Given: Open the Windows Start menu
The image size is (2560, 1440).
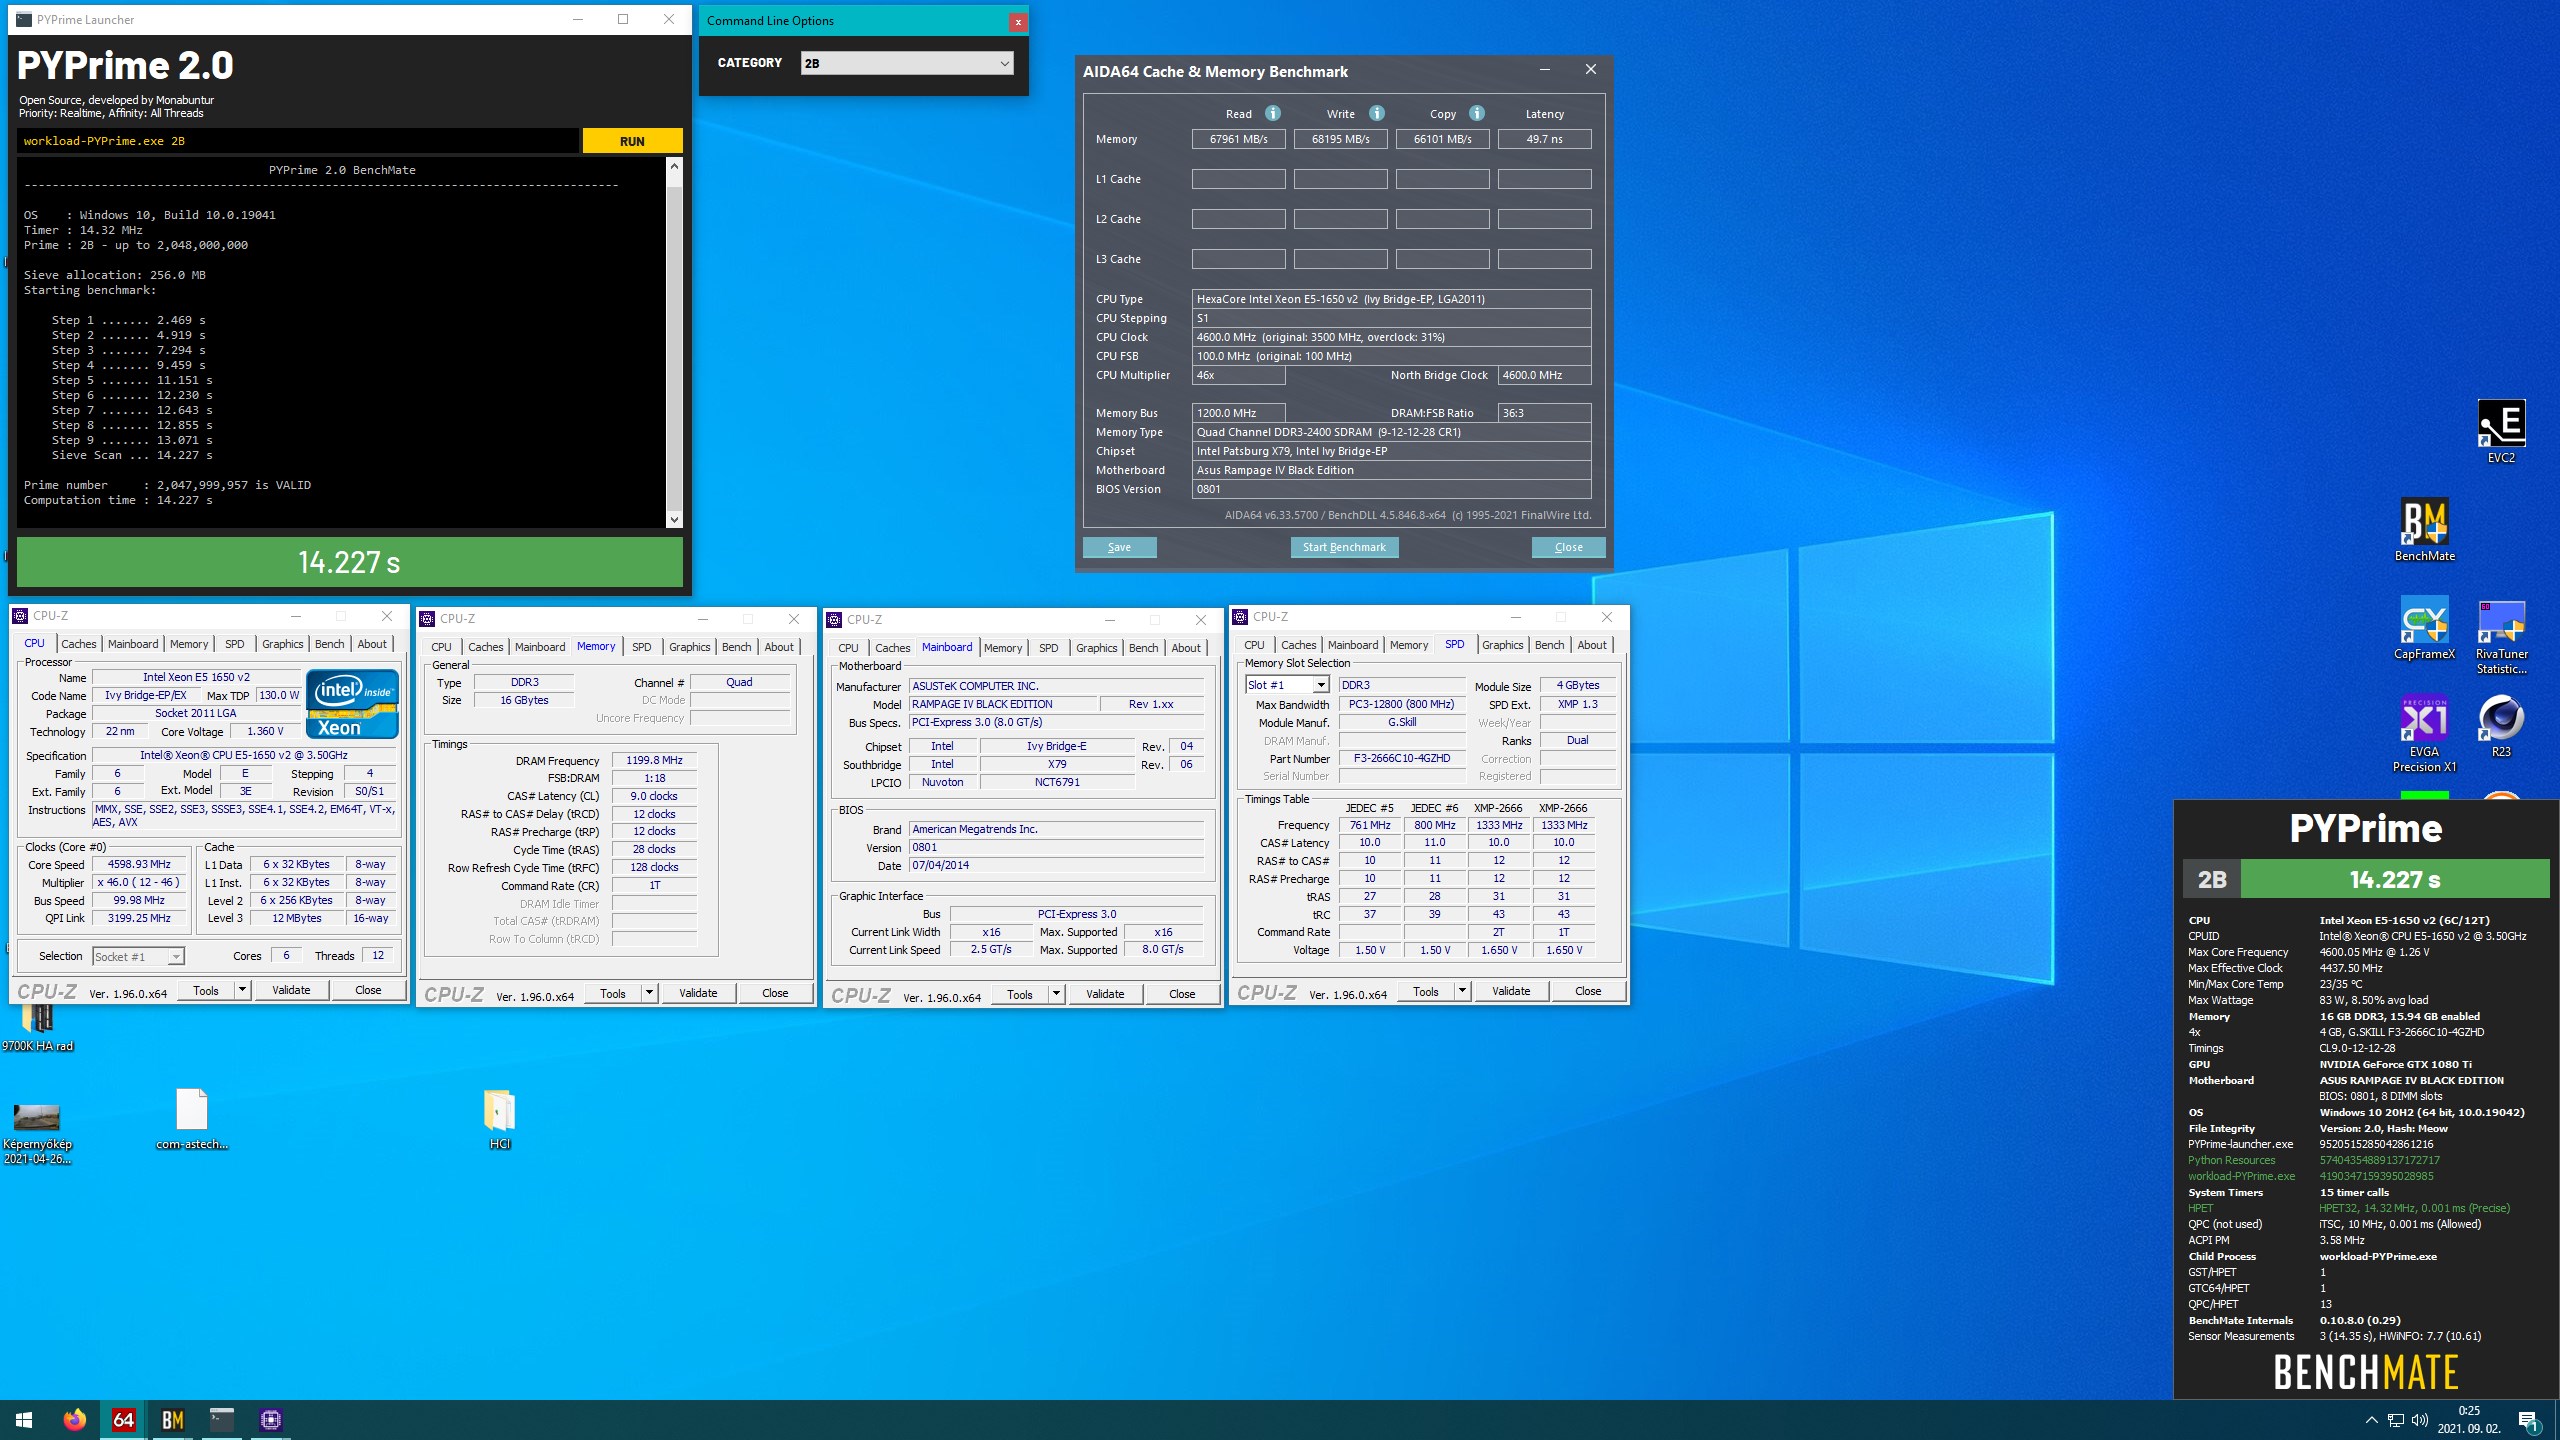Looking at the screenshot, I should pos(24,1420).
